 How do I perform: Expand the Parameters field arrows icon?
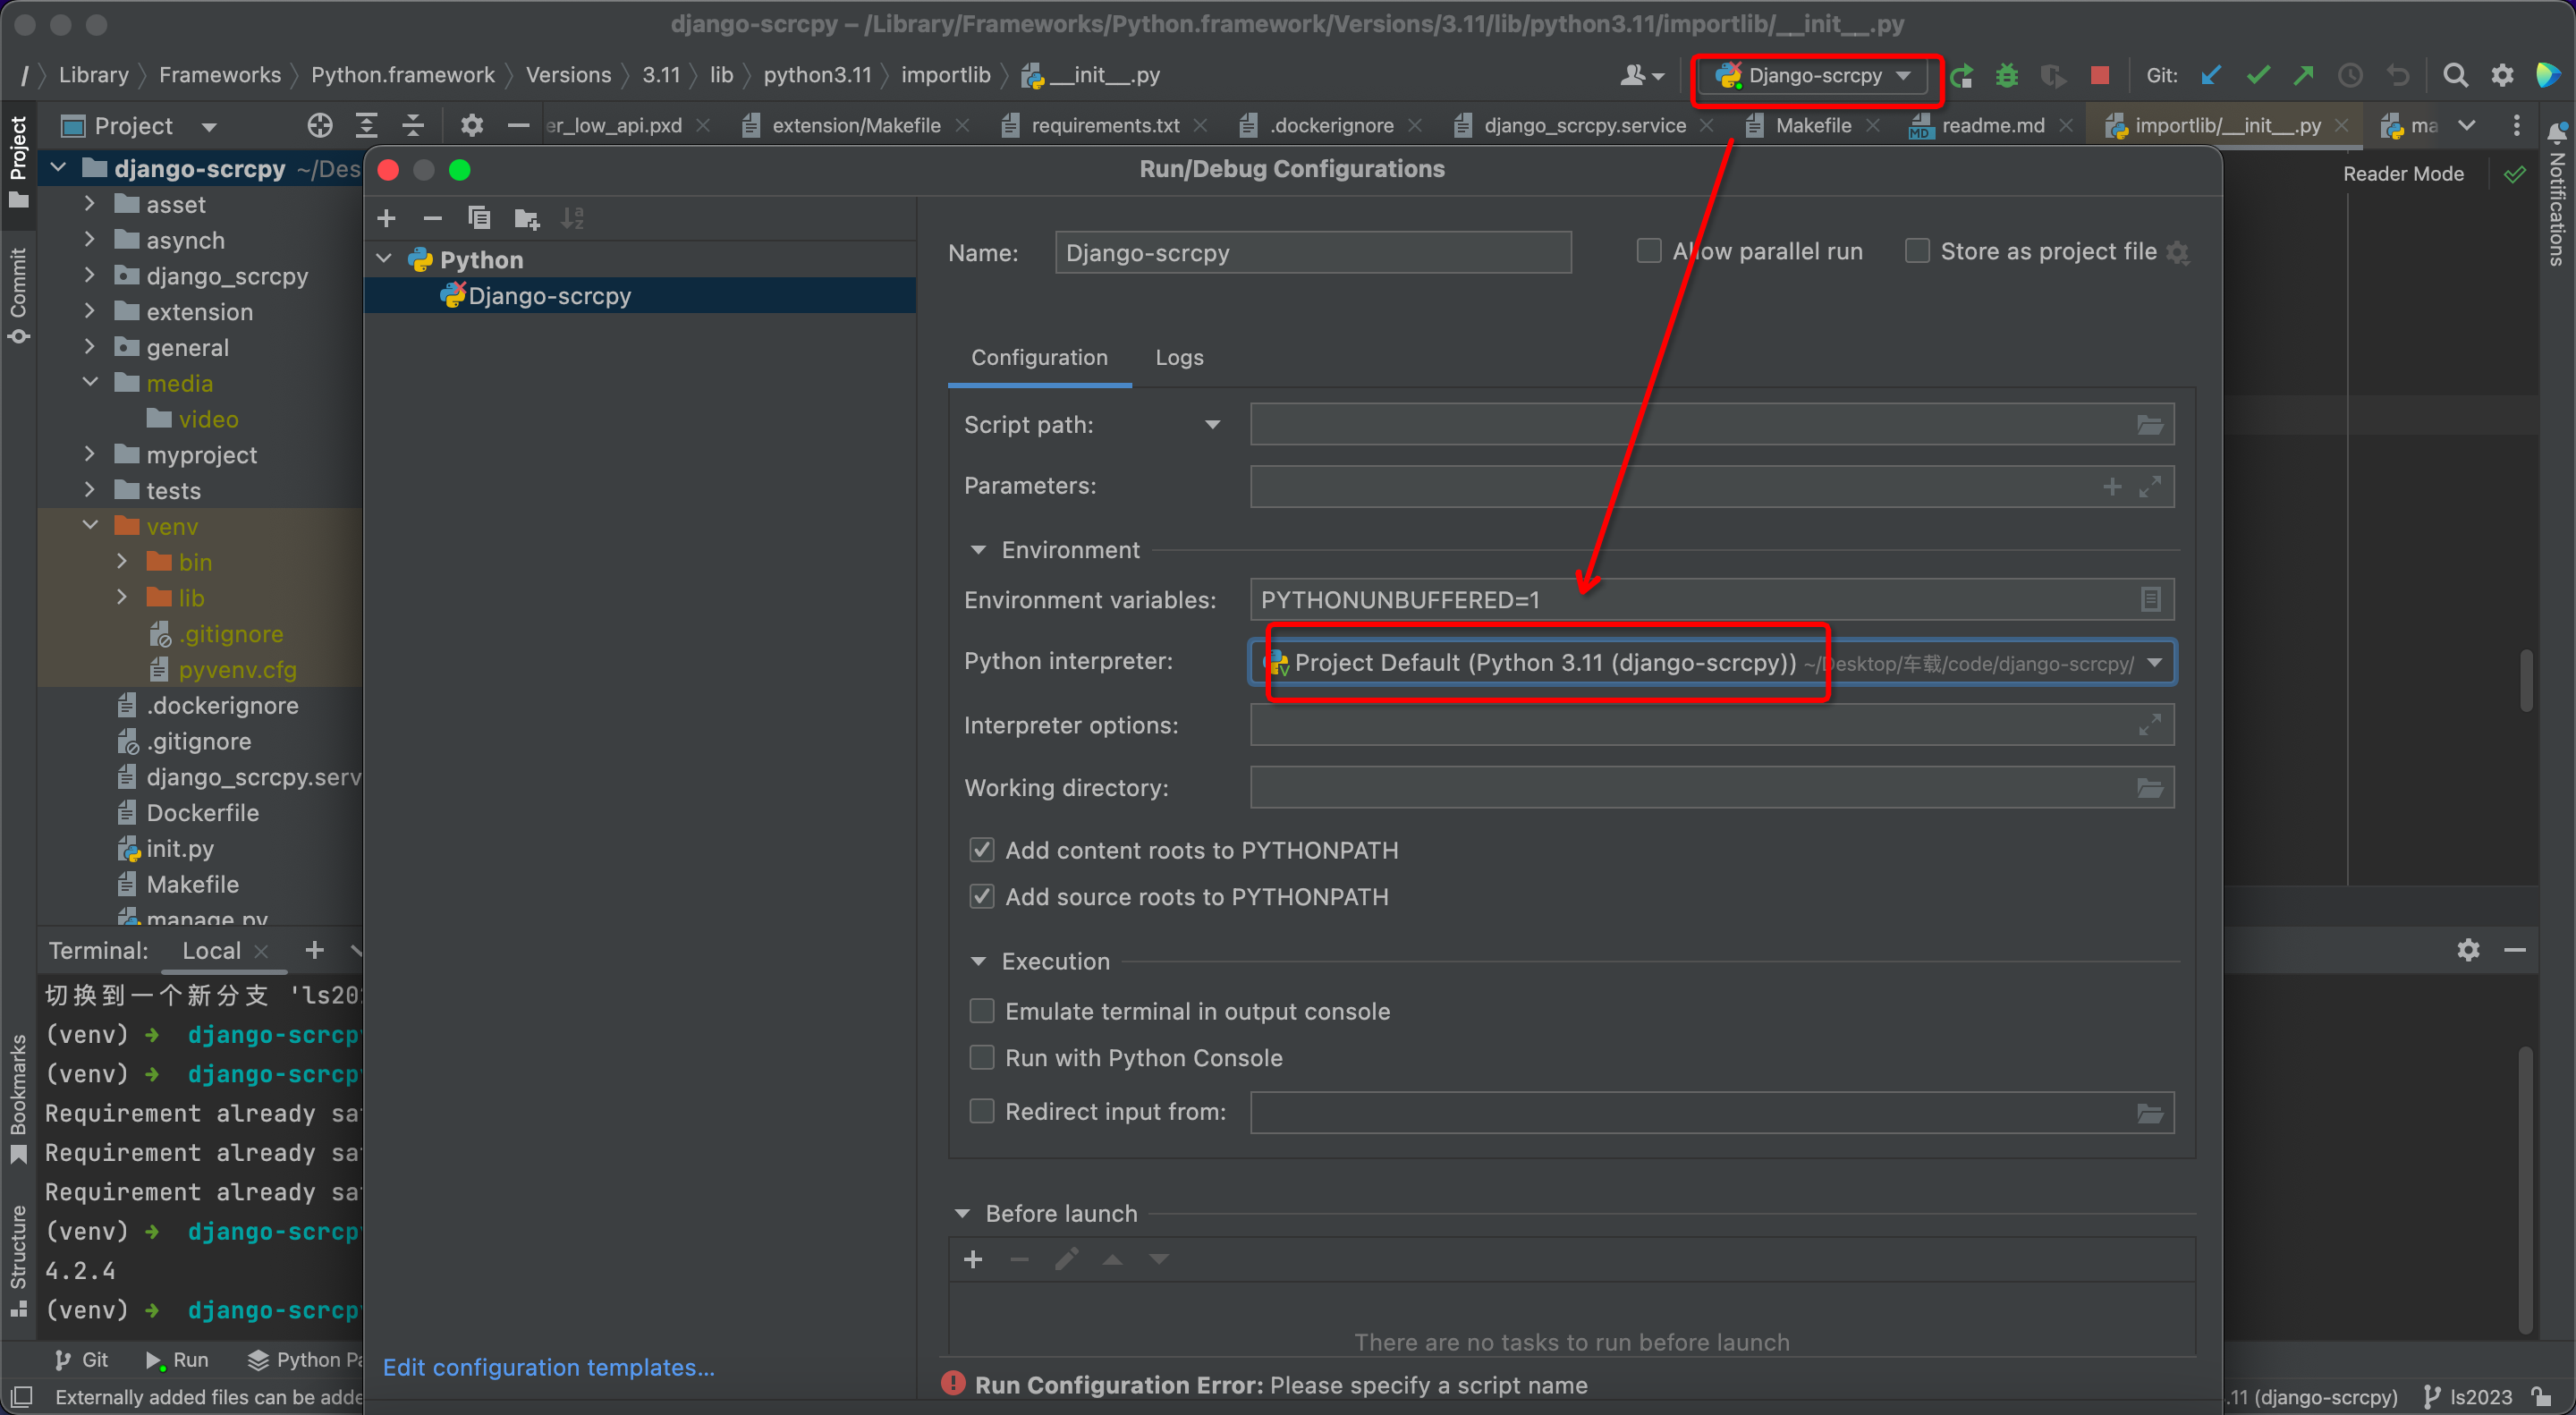pos(2150,487)
